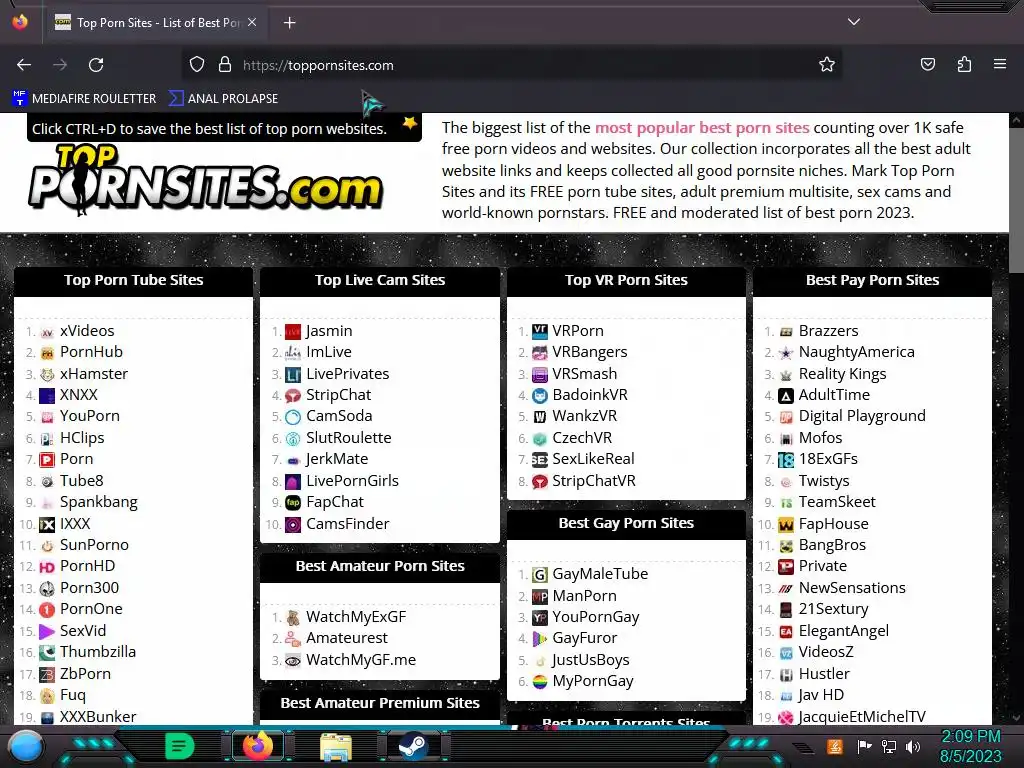Click the 'Hustler' list entry

point(824,674)
